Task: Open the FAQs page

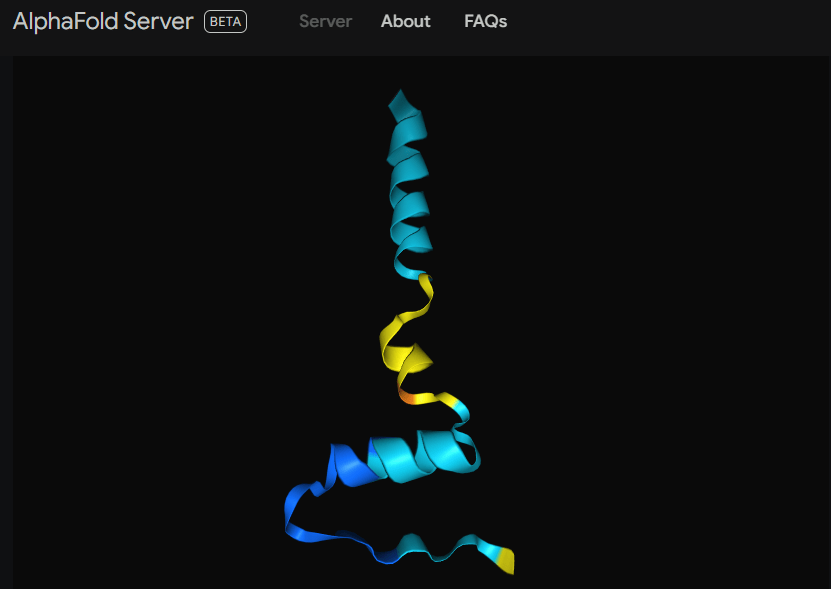Action: pyautogui.click(x=485, y=21)
